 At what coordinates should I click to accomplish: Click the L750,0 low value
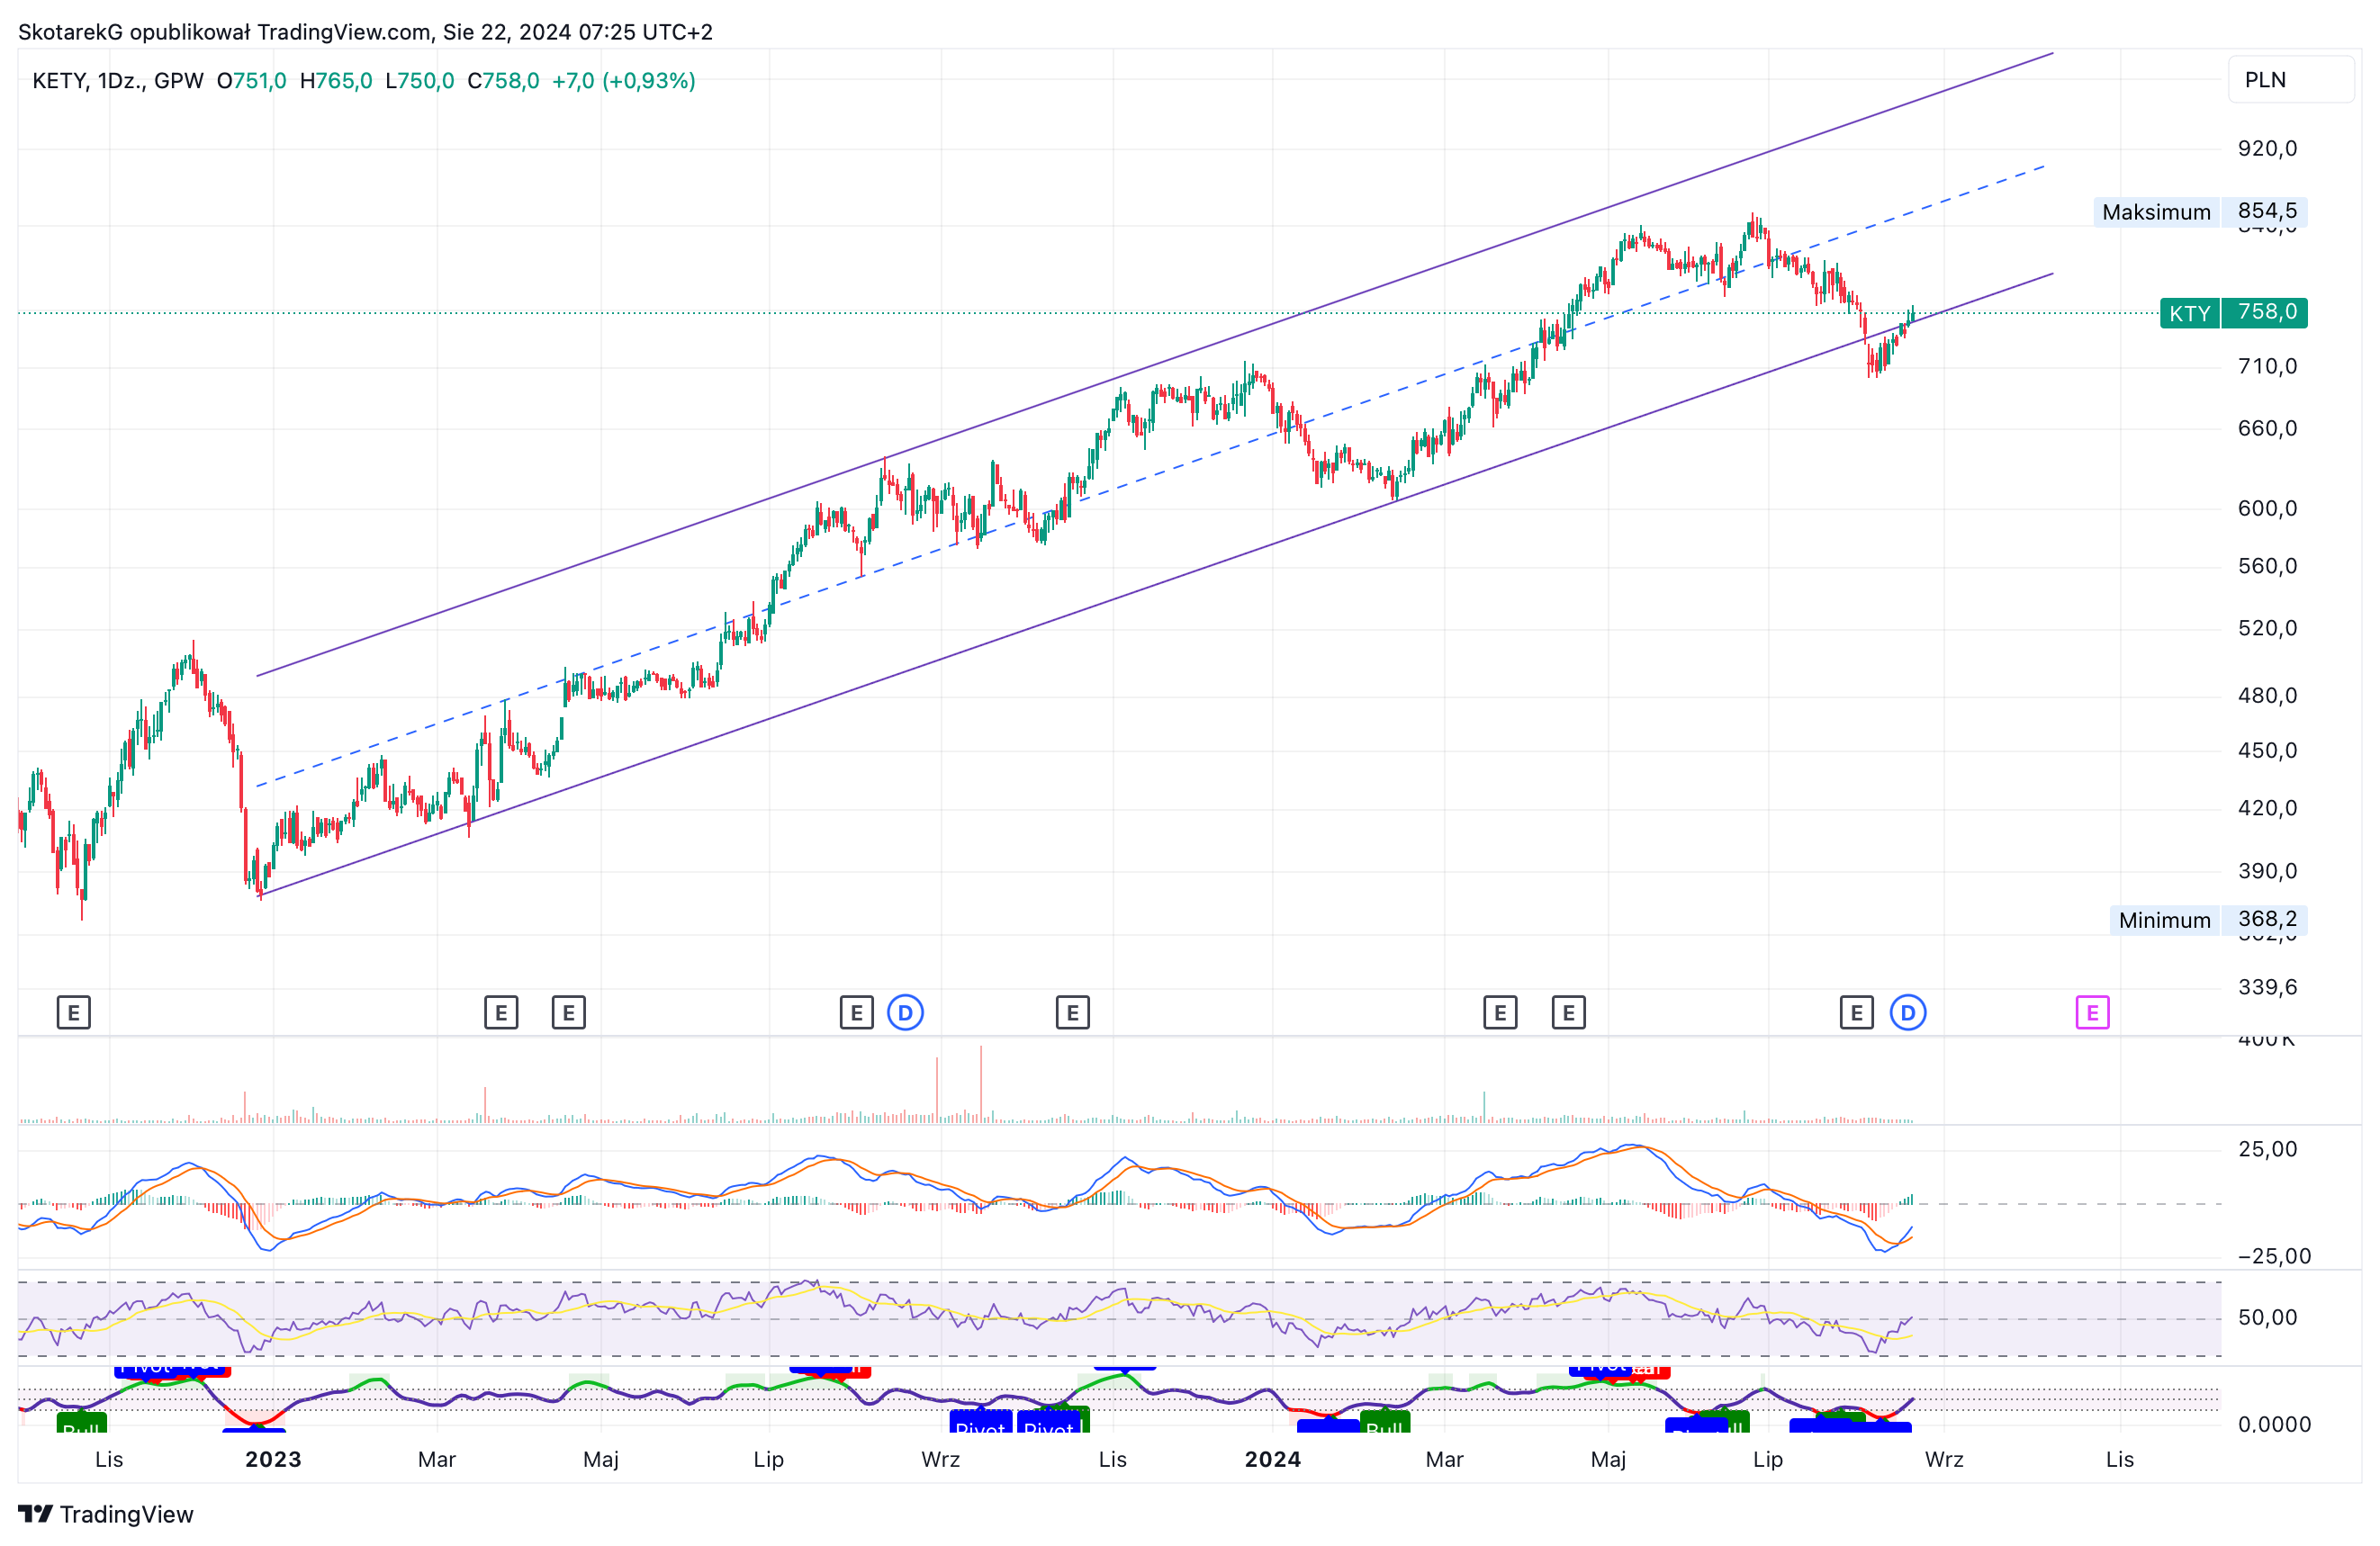(x=420, y=81)
